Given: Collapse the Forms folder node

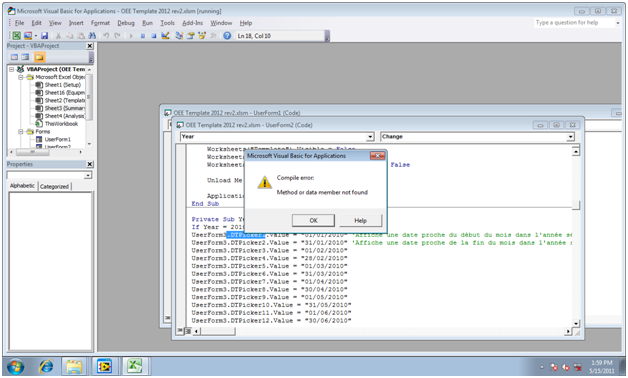Looking at the screenshot, I should (20, 131).
